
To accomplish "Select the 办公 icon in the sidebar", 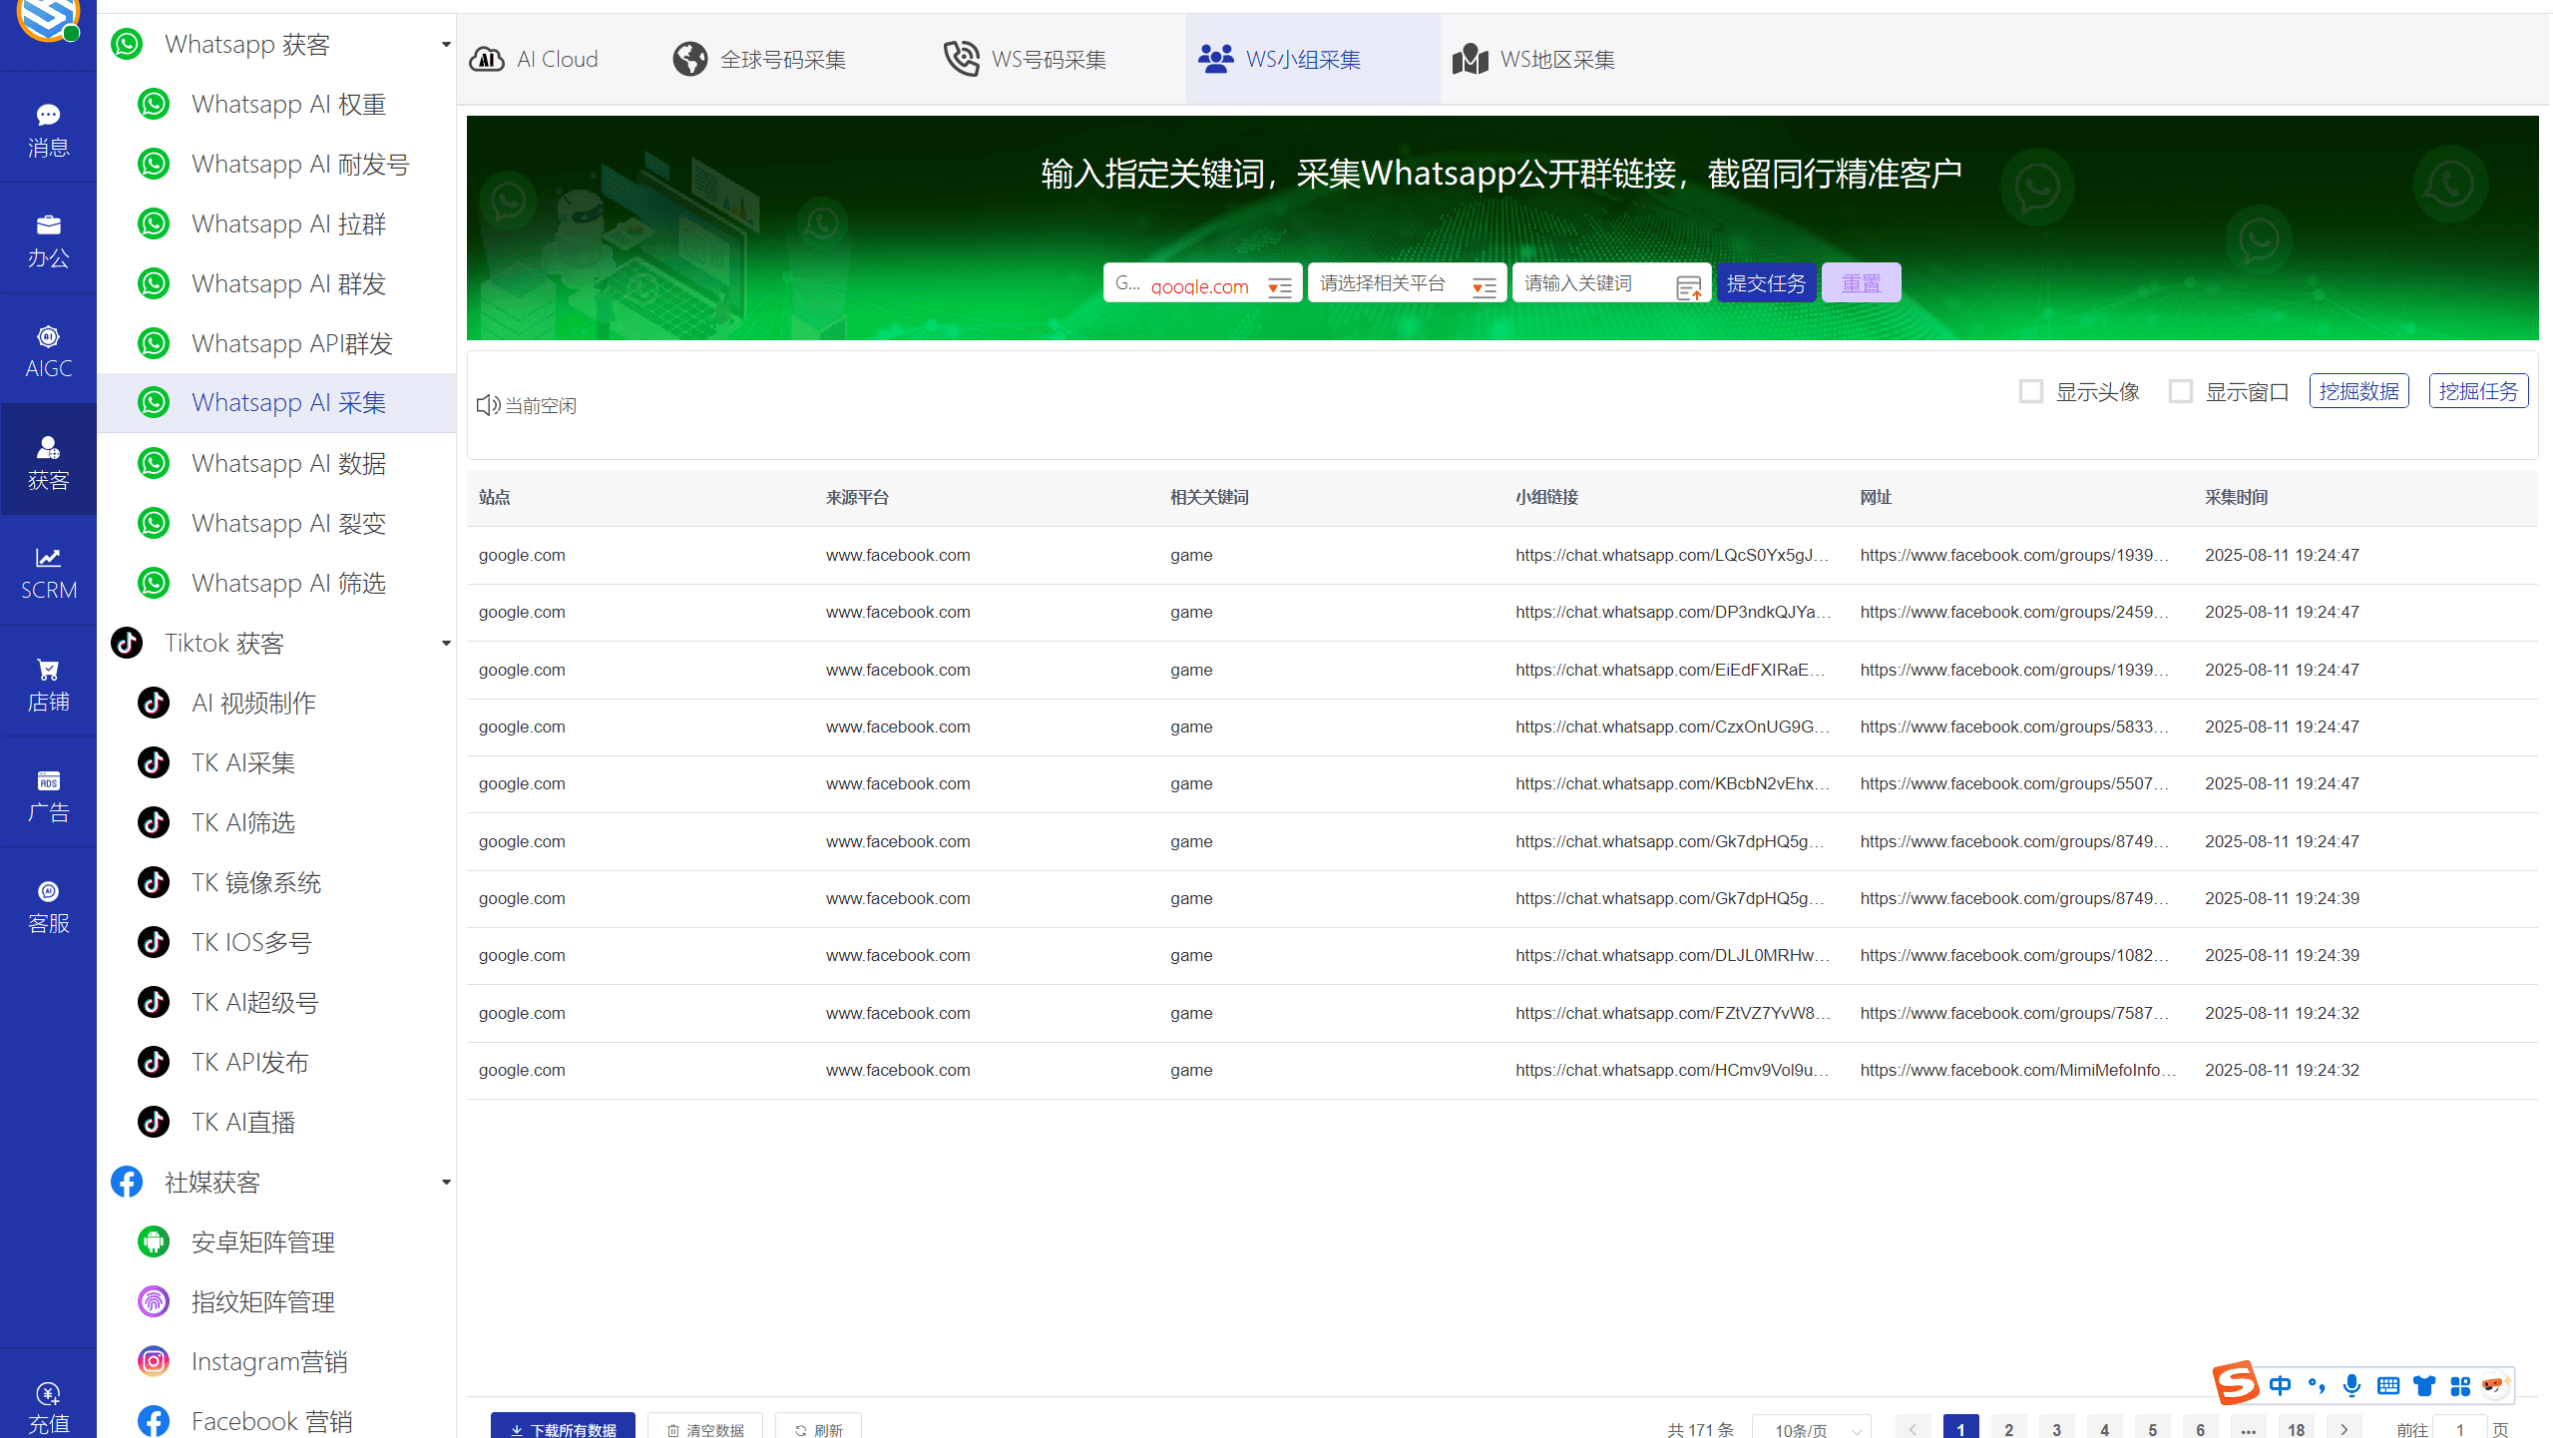I will (47, 239).
